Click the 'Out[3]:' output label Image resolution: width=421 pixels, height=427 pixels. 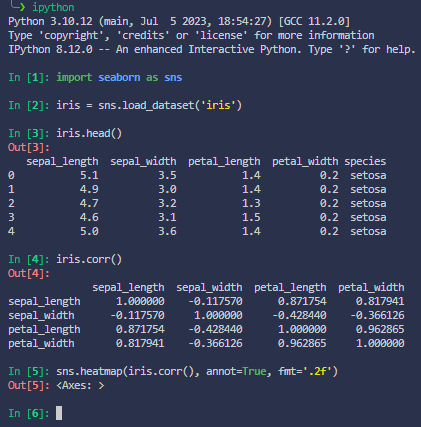point(29,147)
